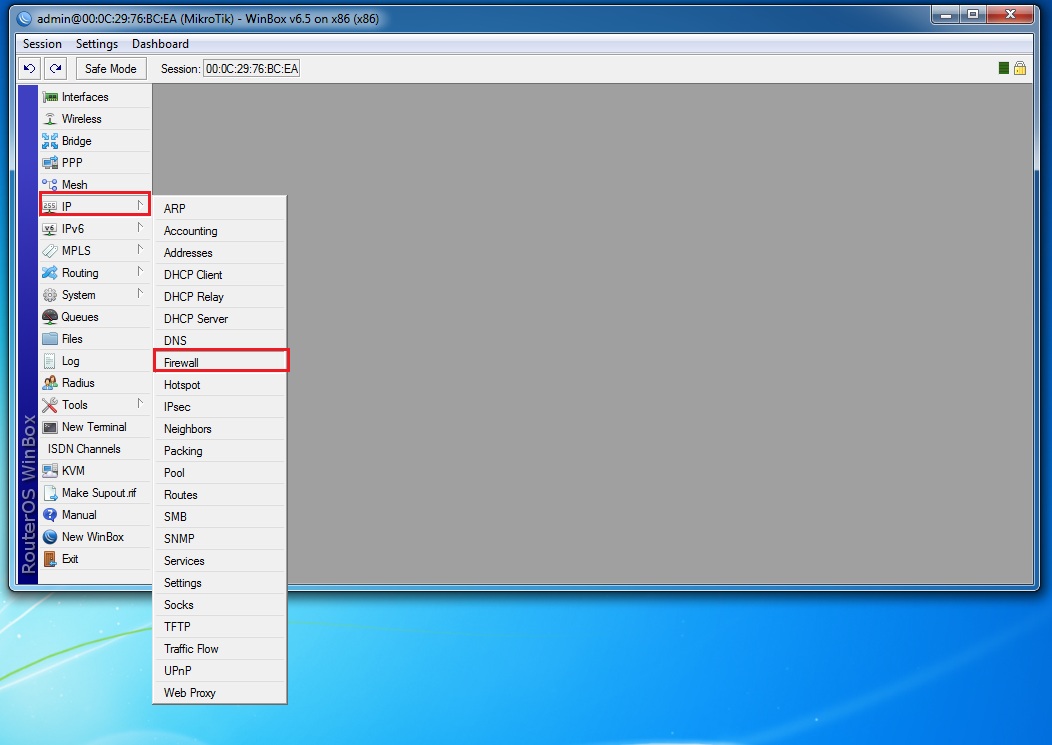The width and height of the screenshot is (1052, 745).
Task: Open the Dashboard menu
Action: (x=160, y=44)
